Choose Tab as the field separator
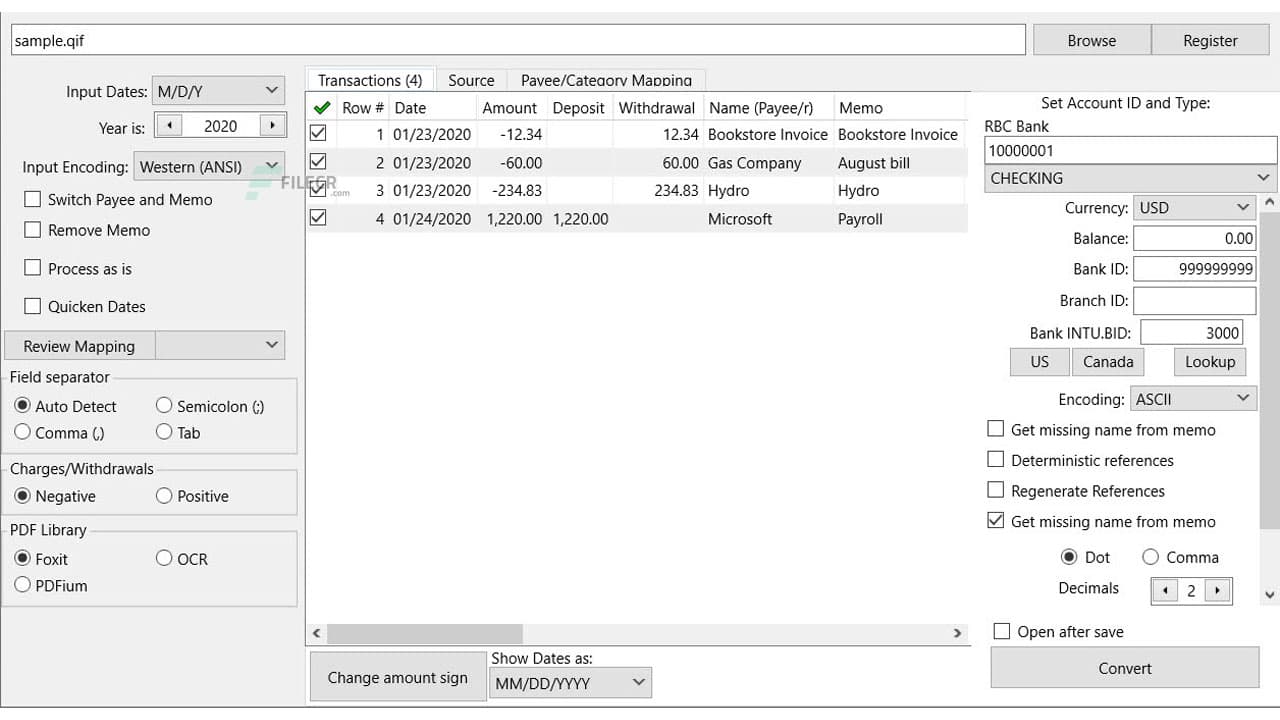This screenshot has width=1280, height=720. tap(163, 433)
